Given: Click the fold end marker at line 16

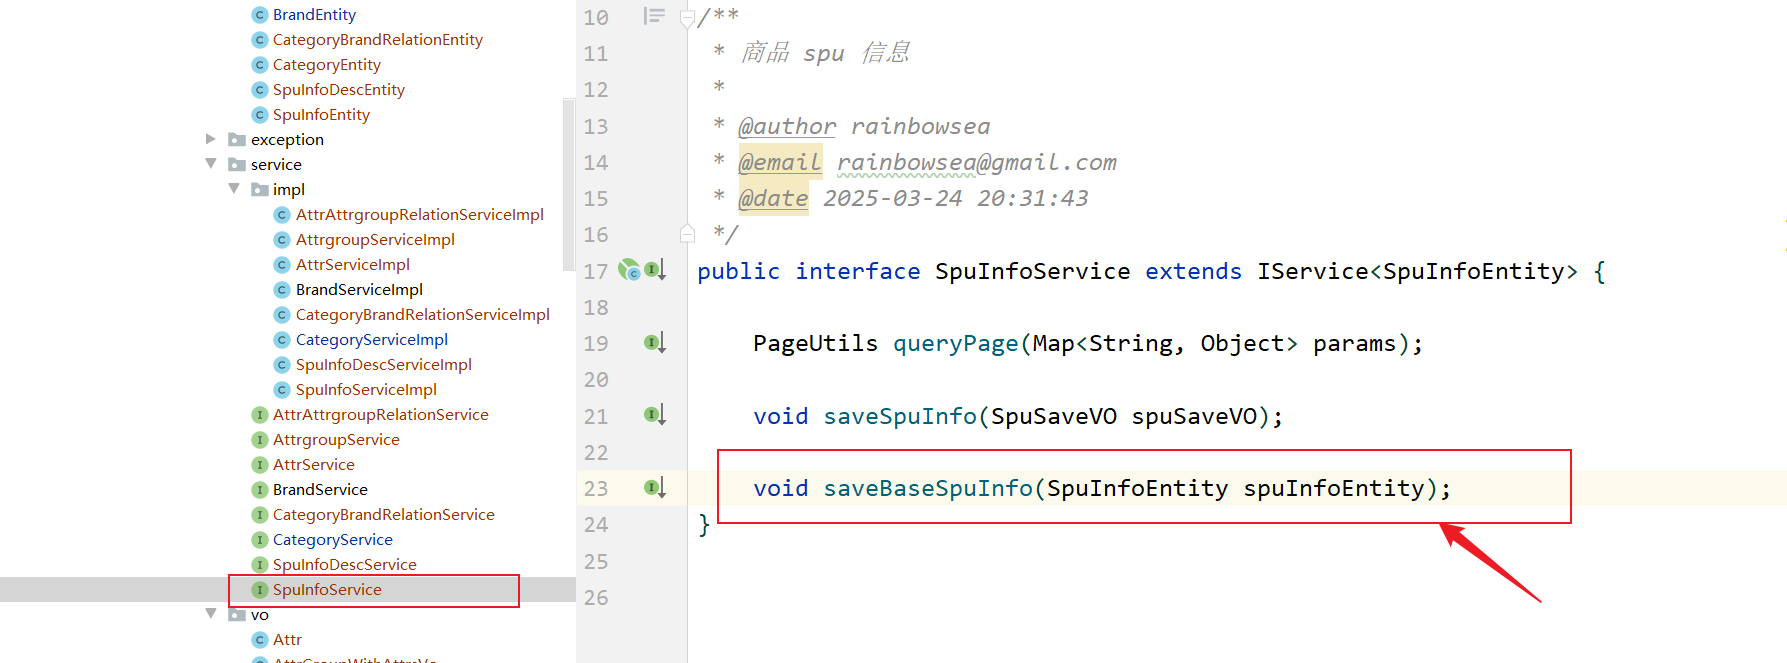Looking at the screenshot, I should (687, 234).
